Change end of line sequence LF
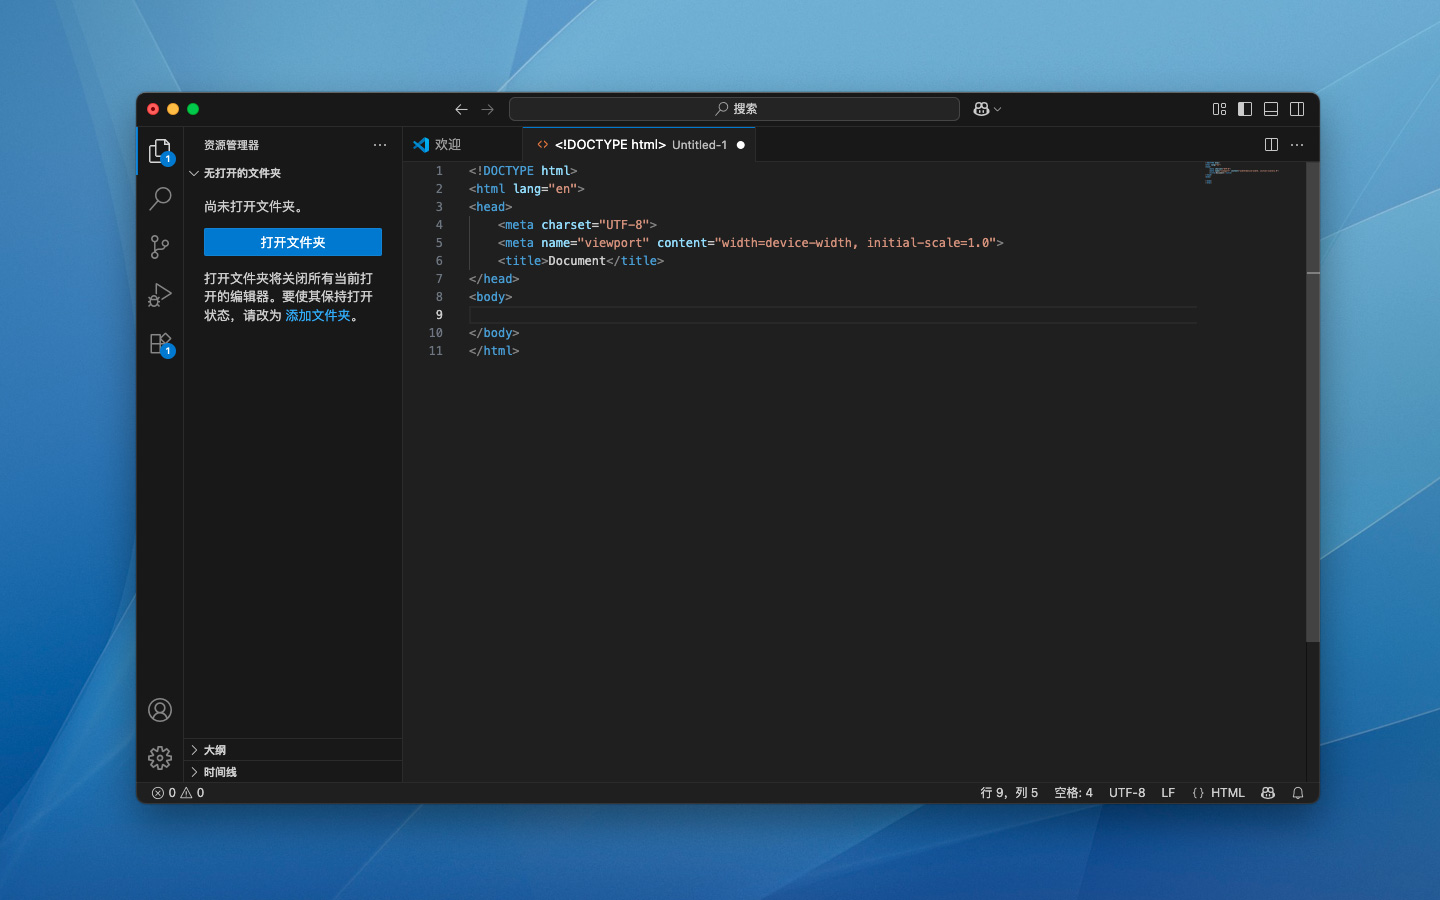The width and height of the screenshot is (1440, 900). coord(1168,793)
